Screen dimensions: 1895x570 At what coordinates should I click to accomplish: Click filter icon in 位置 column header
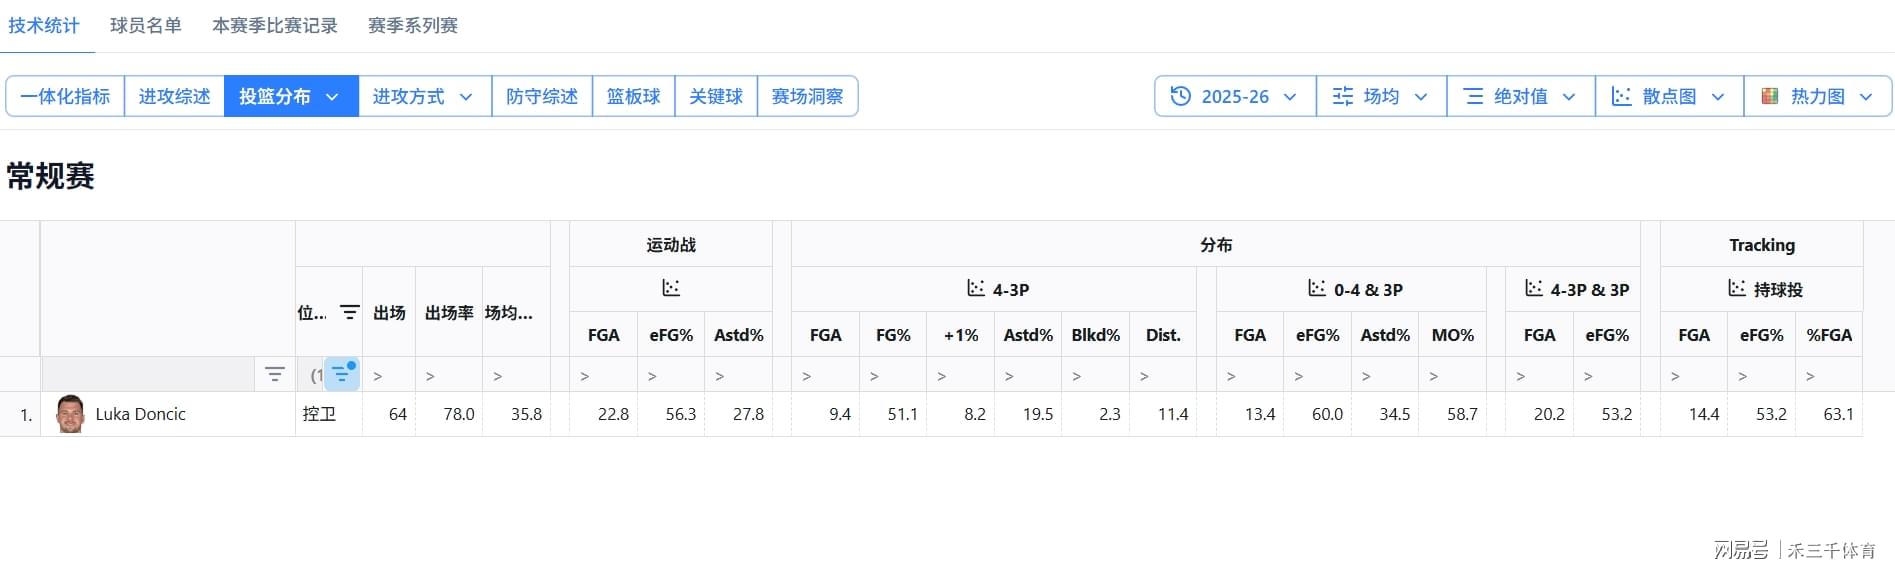[x=349, y=313]
